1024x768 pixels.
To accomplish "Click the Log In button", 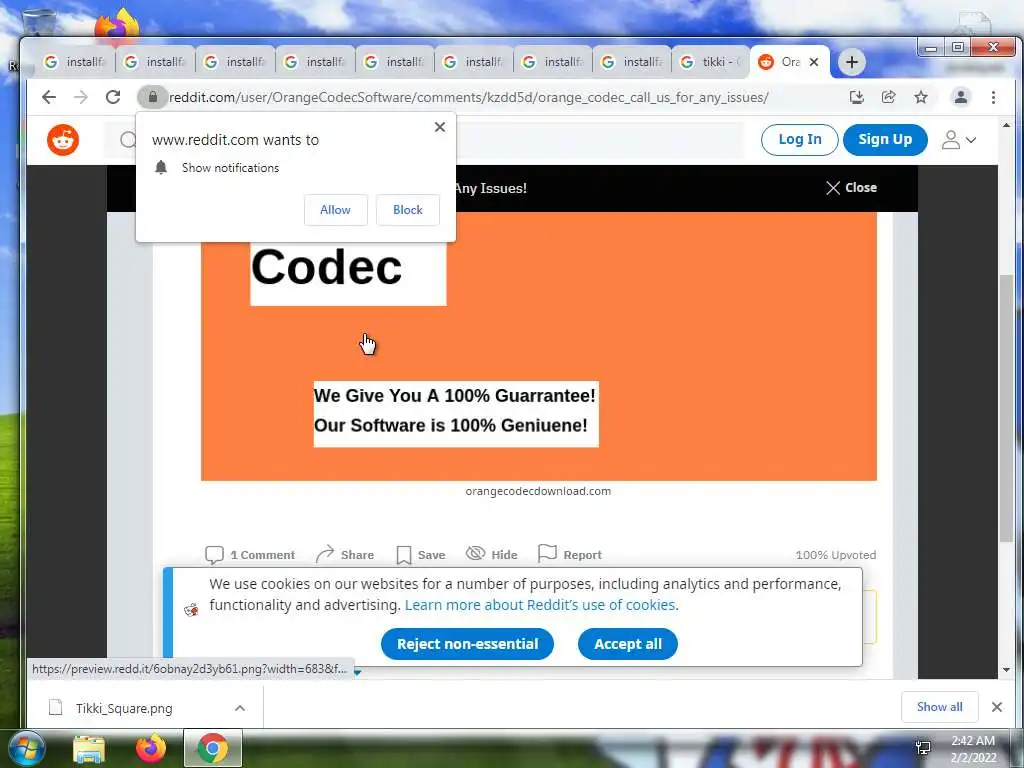I will pyautogui.click(x=799, y=140).
